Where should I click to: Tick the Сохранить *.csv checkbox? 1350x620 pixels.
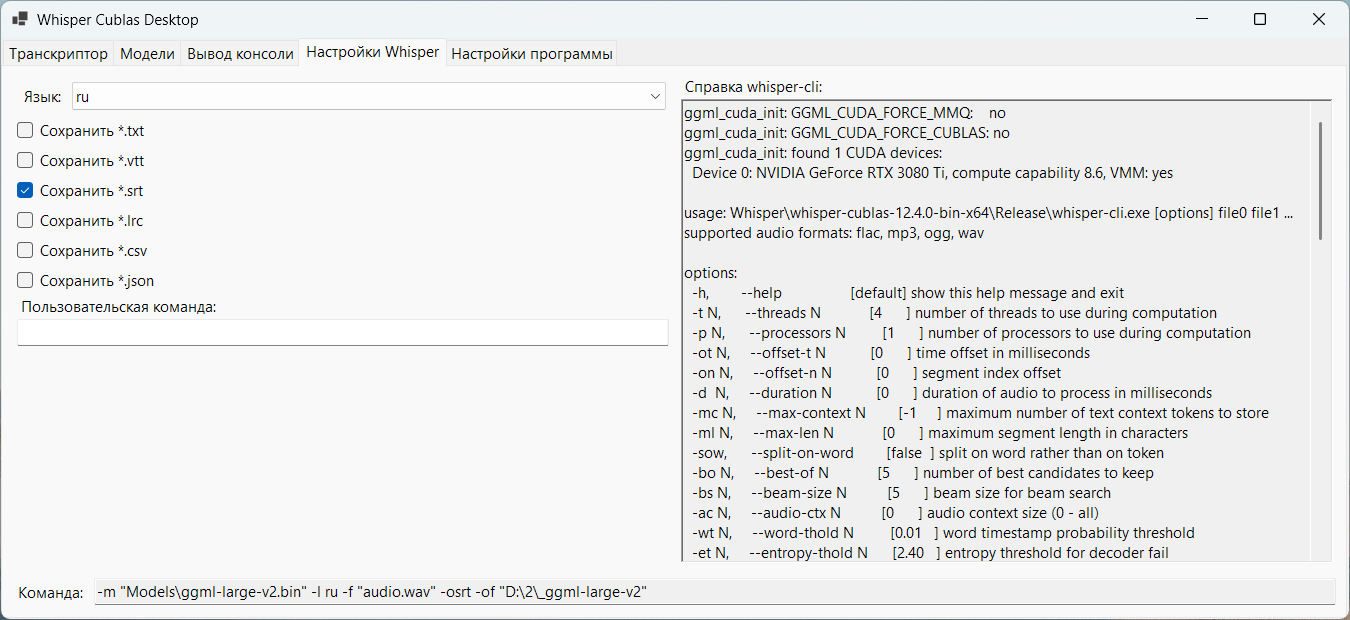[x=26, y=250]
